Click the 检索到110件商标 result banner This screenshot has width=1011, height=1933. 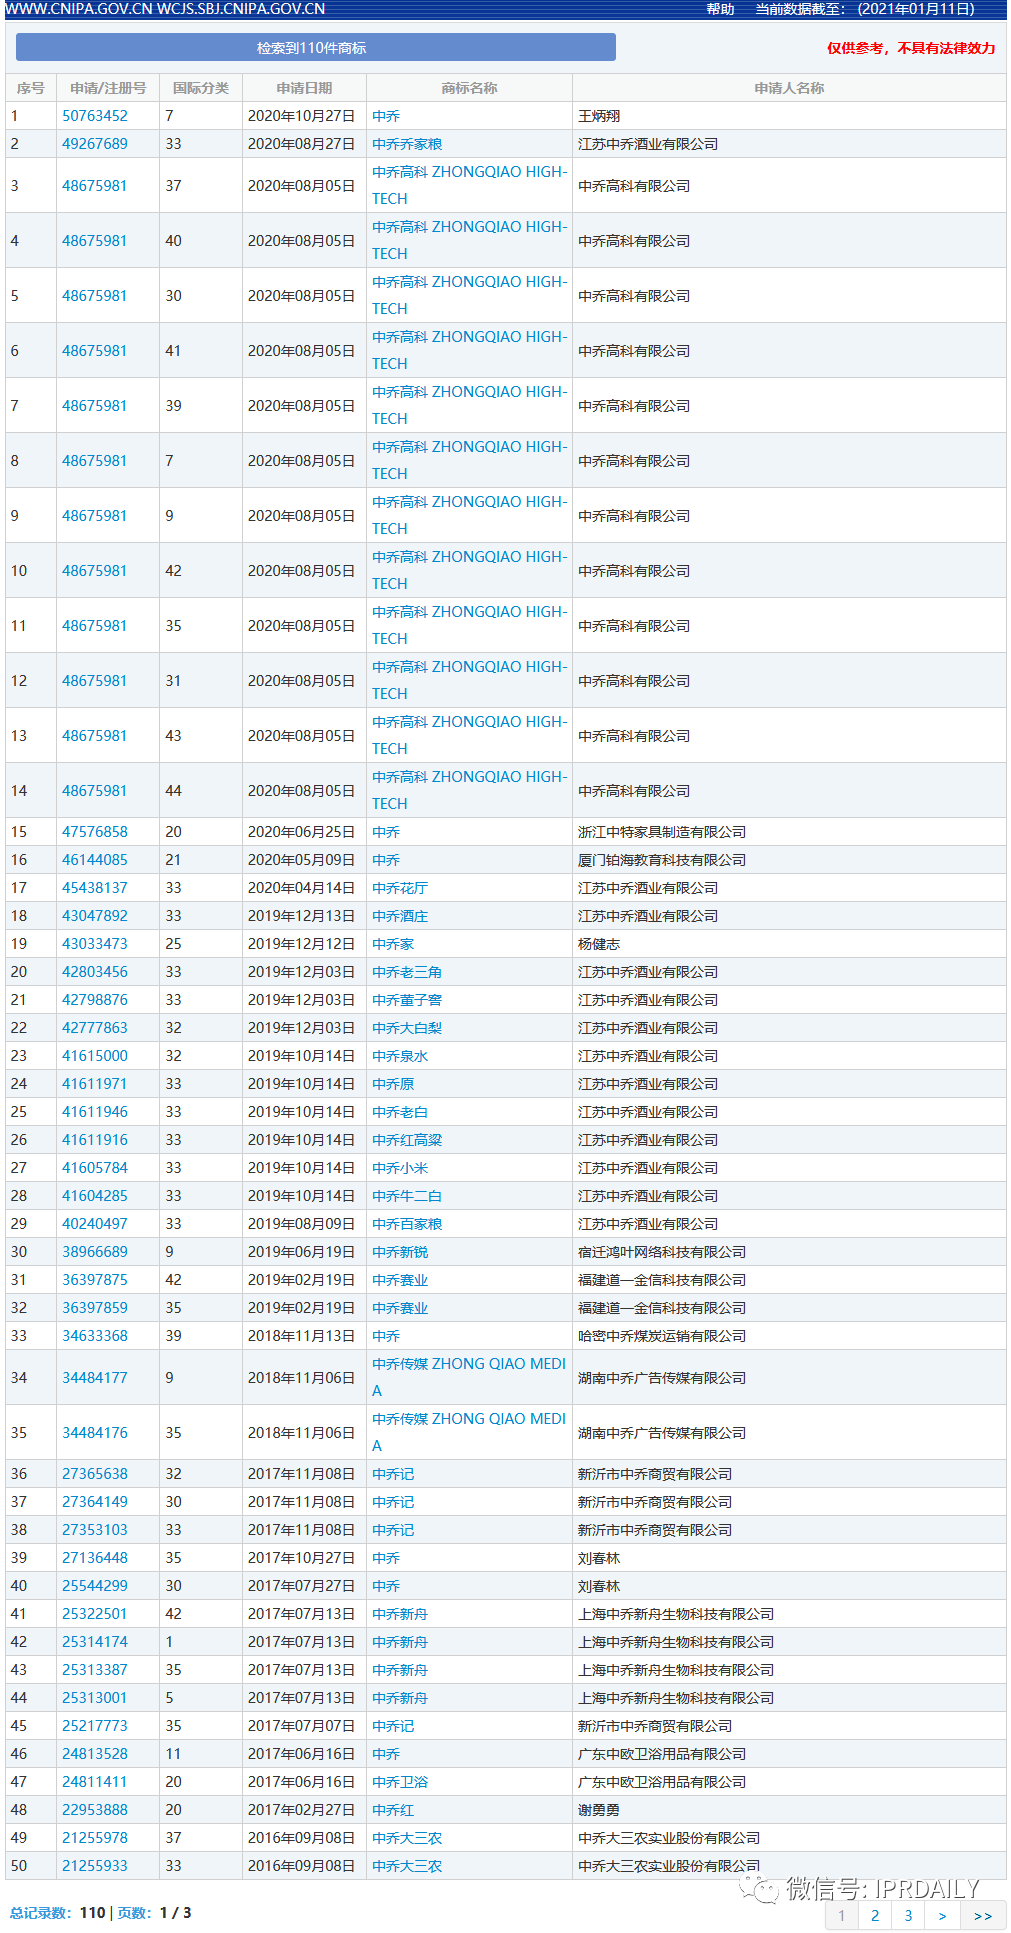click(x=316, y=47)
